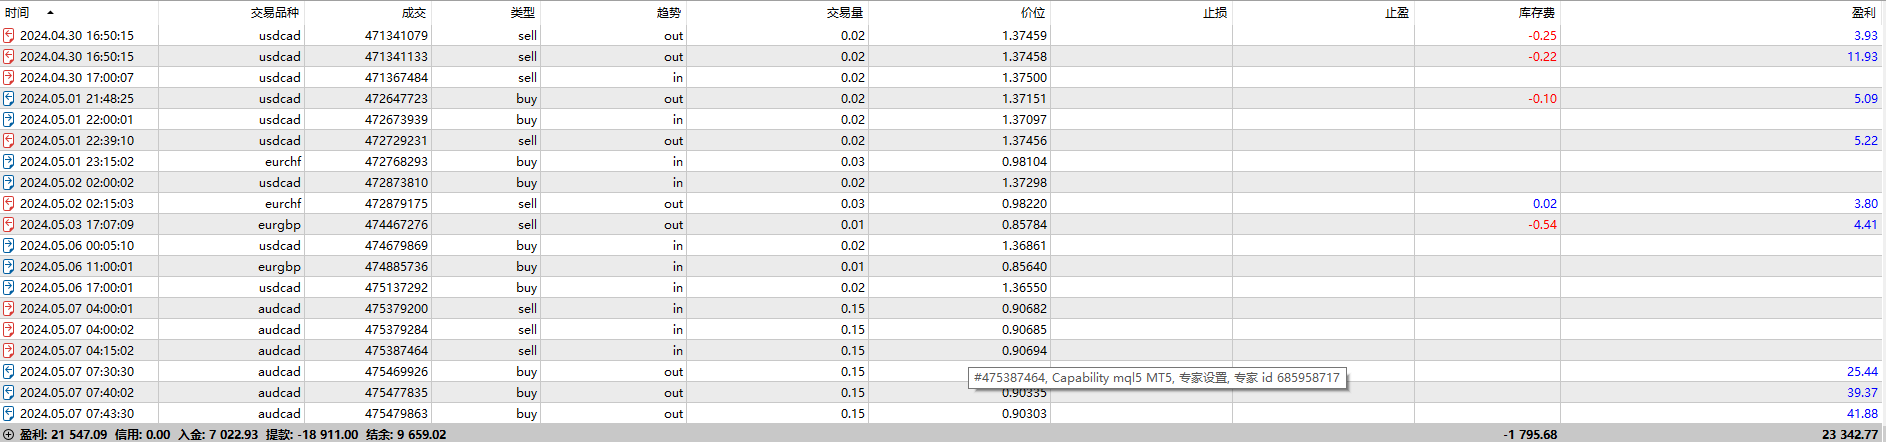
Task: Click the profit value 41.88
Action: tap(1862, 413)
